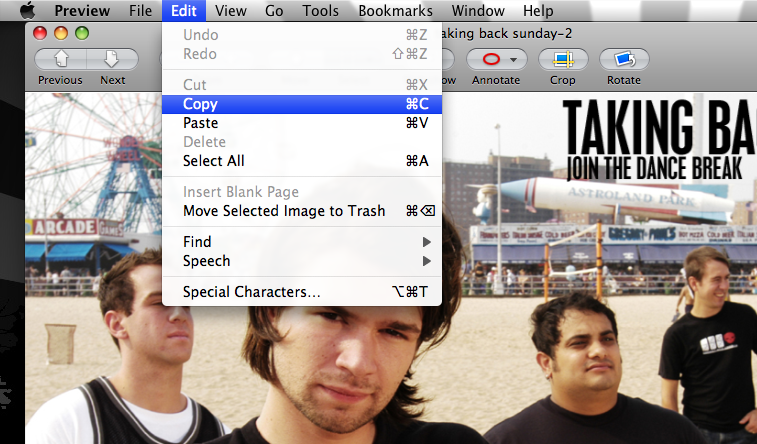
Task: Open the Annotate dropdown arrow
Action: click(514, 60)
